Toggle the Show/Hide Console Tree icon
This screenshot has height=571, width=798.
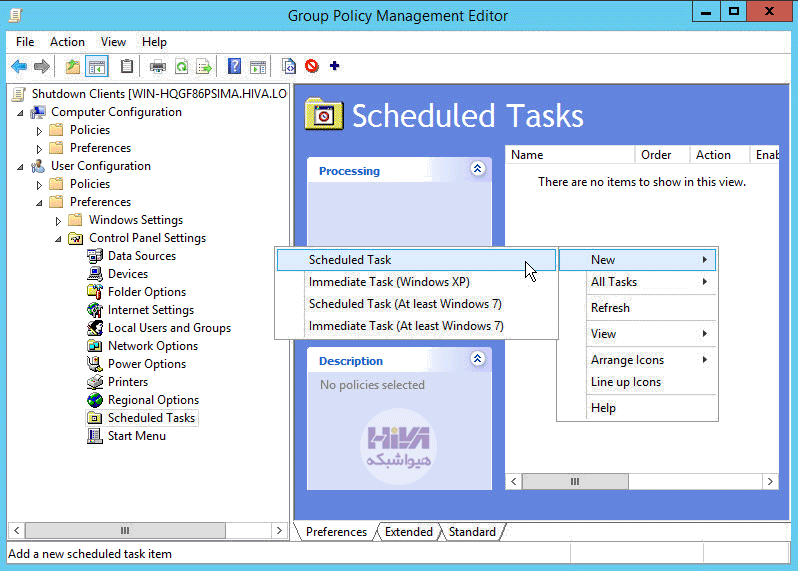click(97, 66)
